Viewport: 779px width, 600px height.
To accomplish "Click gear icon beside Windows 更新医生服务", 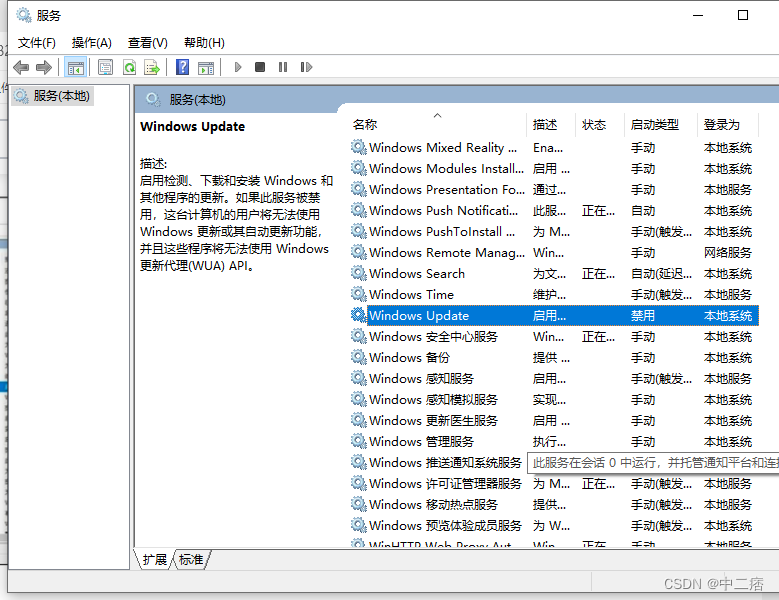I will [359, 420].
